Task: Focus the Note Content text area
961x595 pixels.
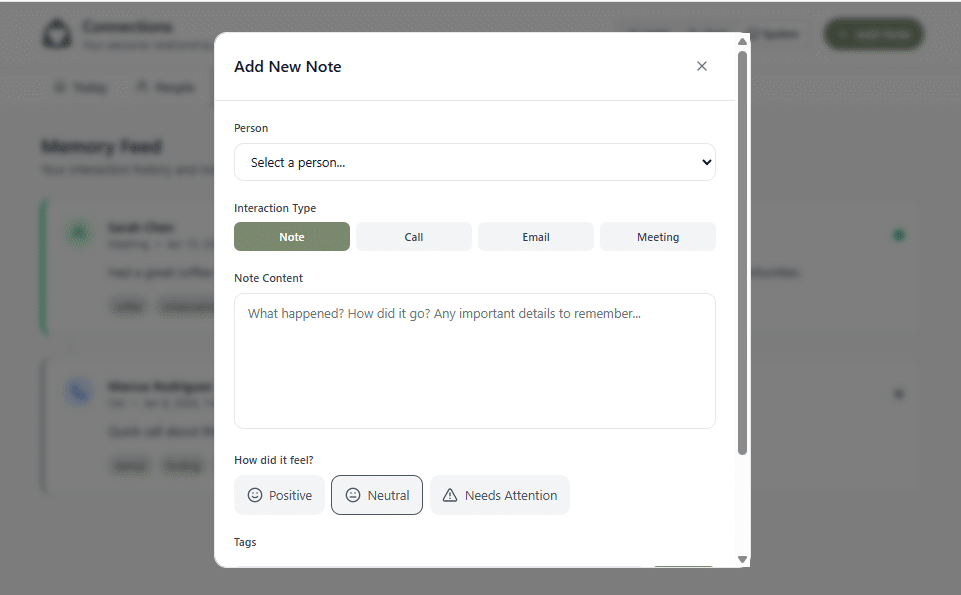Action: [474, 361]
